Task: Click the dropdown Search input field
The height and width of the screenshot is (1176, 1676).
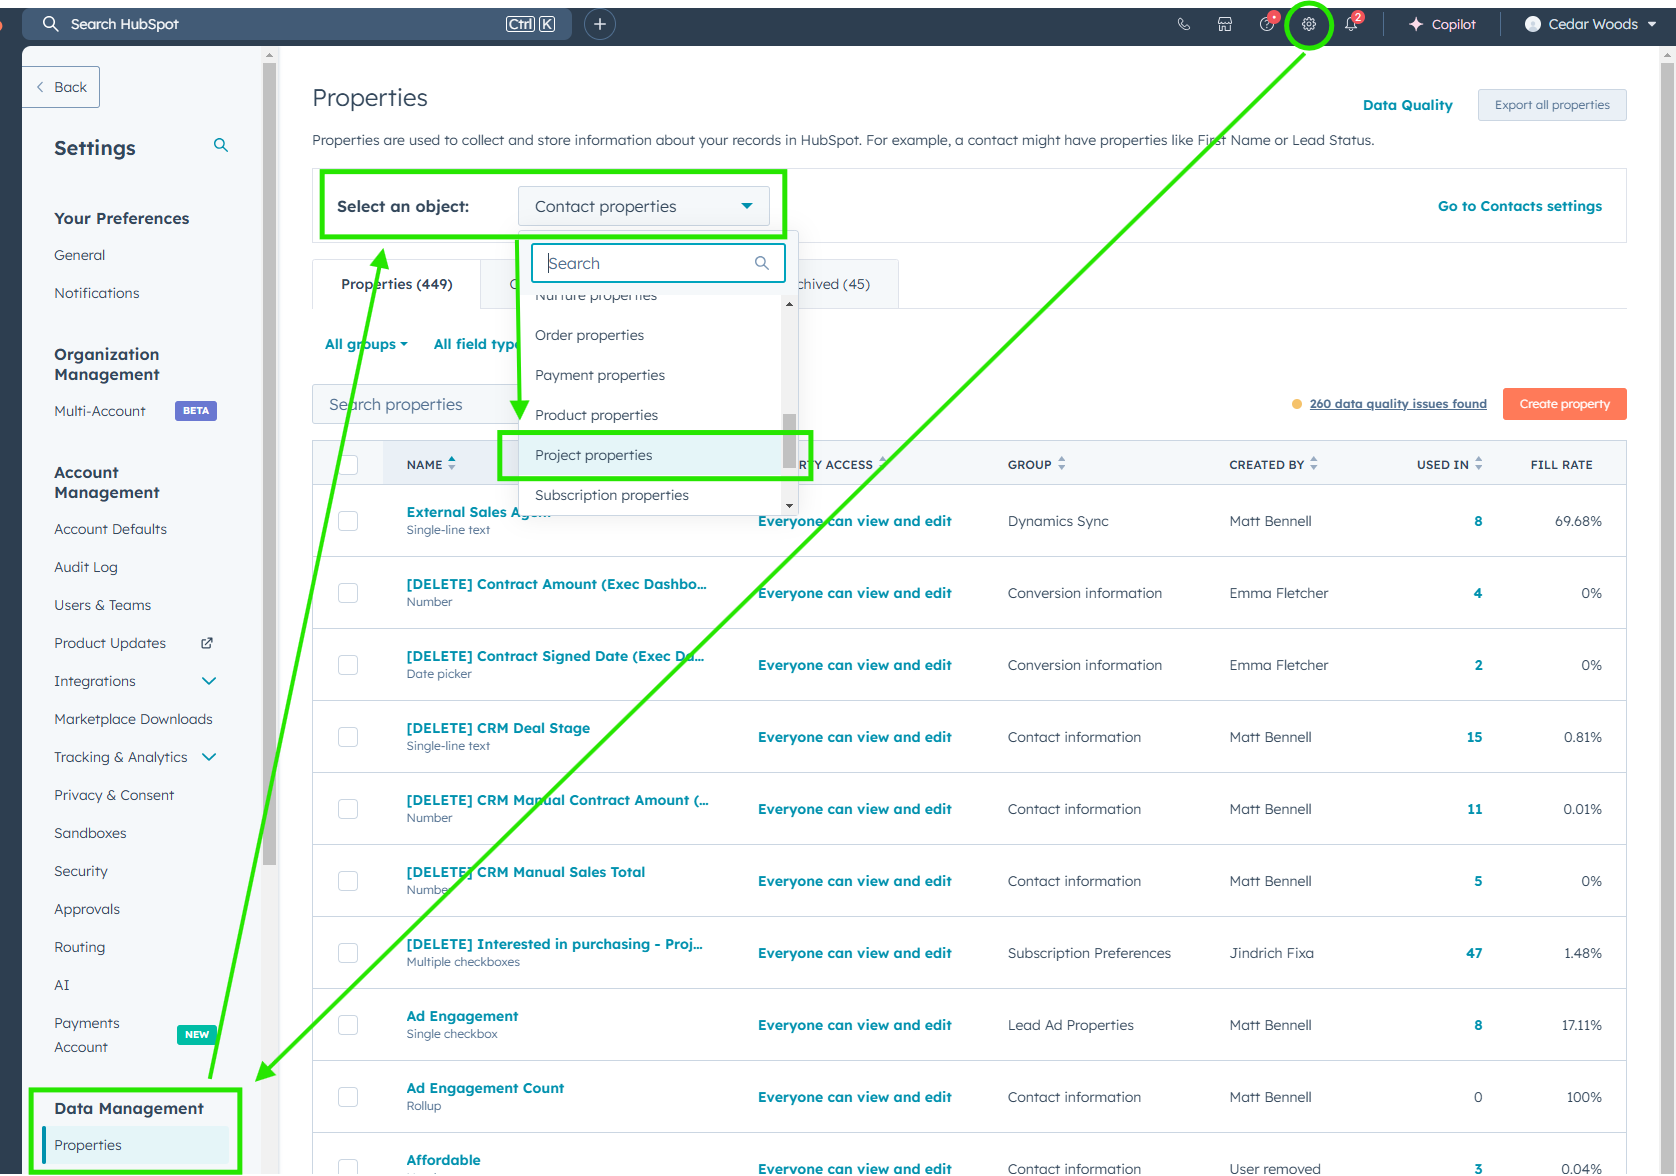Action: click(658, 263)
